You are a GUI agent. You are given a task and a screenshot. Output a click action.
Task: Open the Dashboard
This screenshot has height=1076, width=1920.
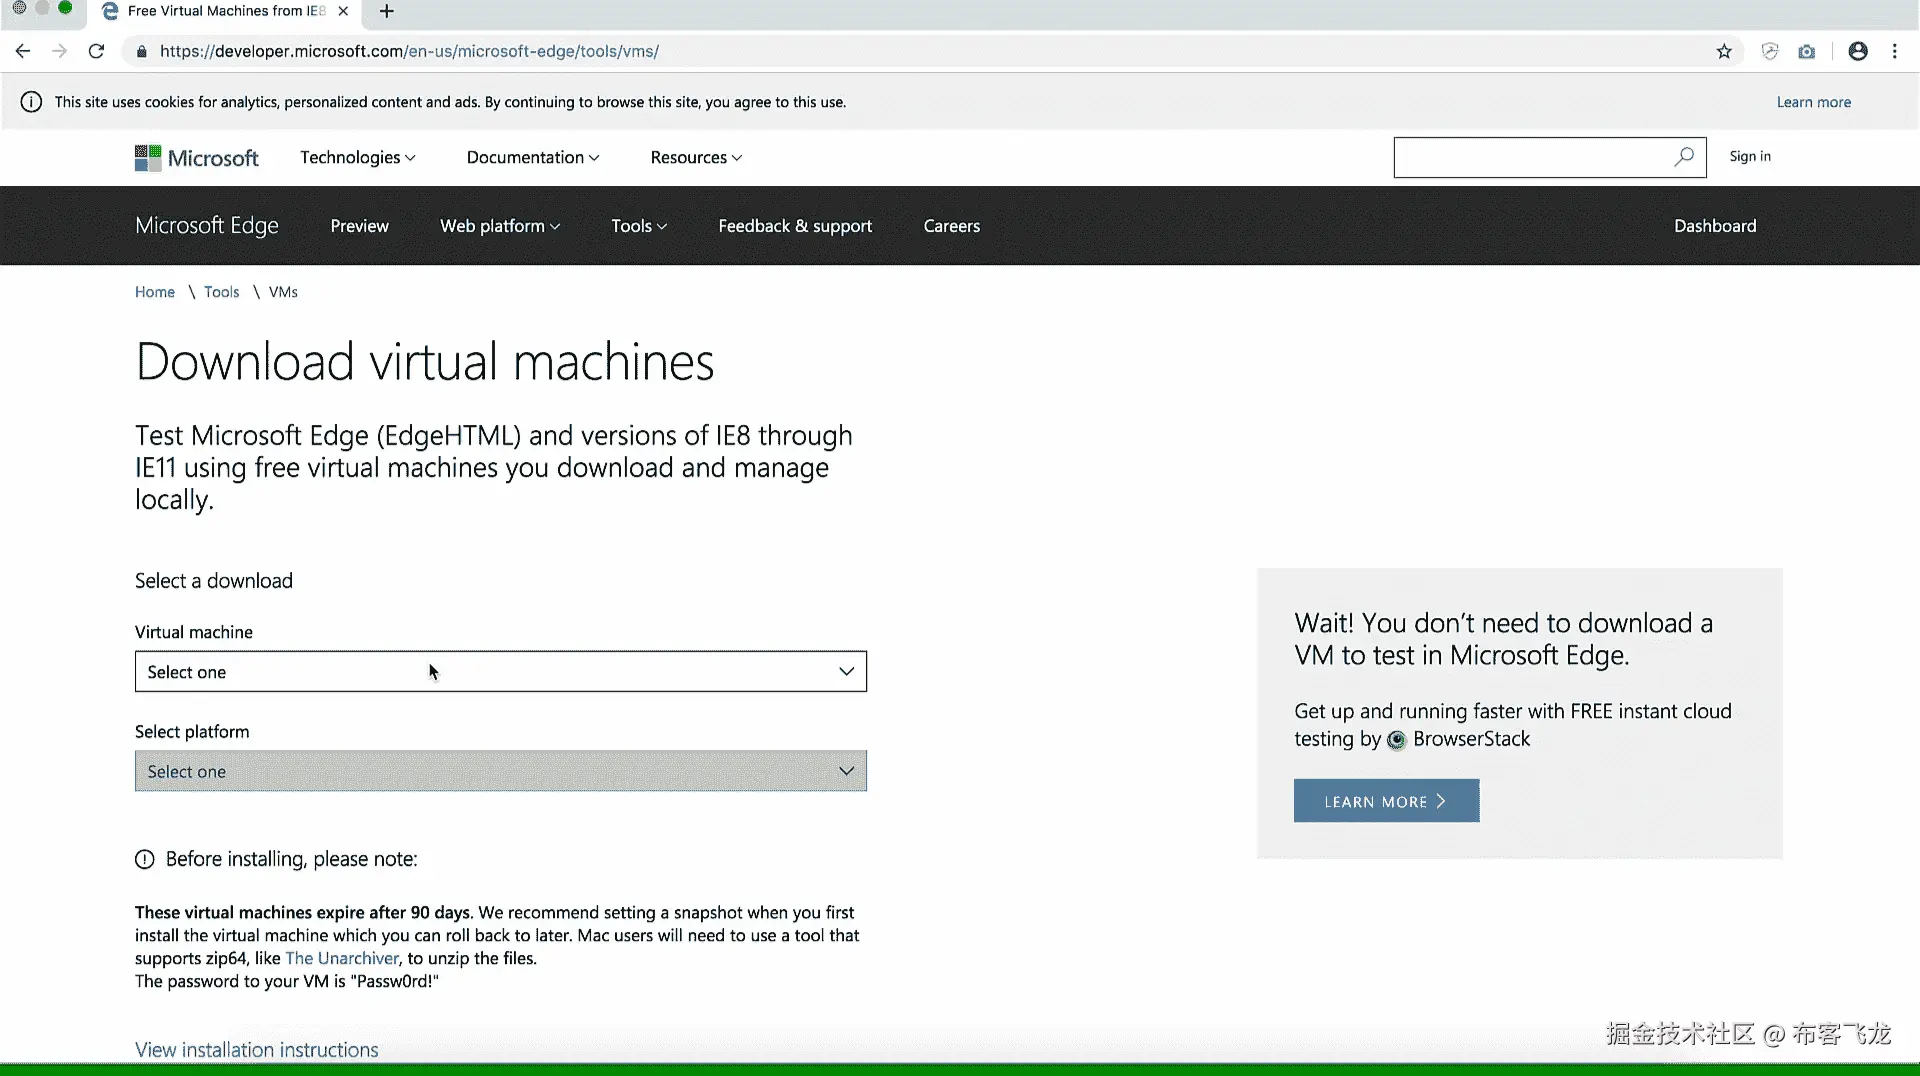pyautogui.click(x=1715, y=226)
